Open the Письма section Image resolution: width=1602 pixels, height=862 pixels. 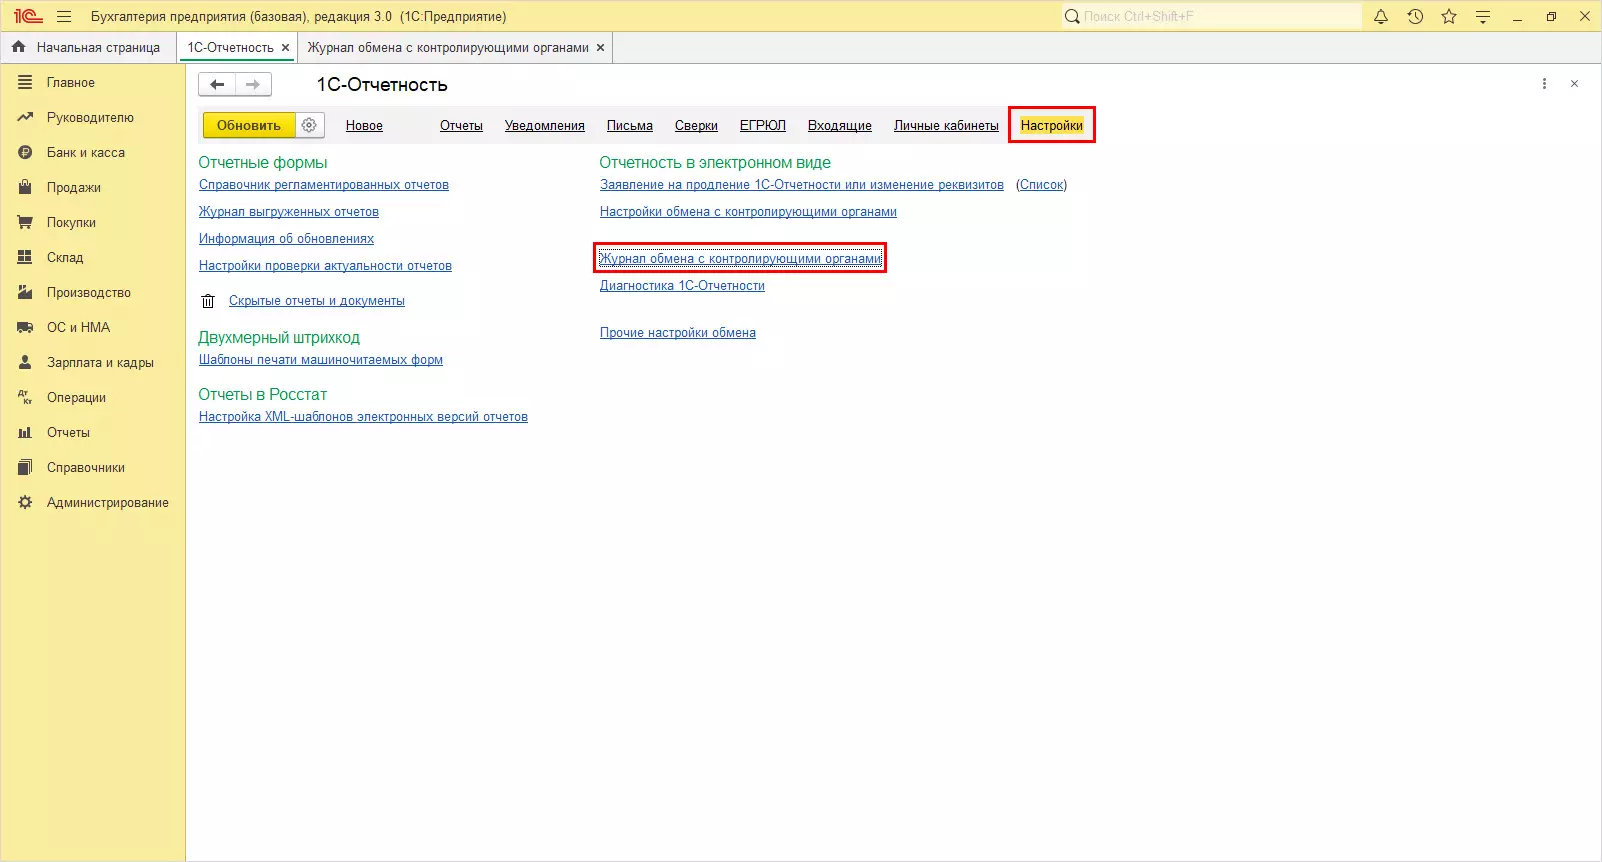tap(630, 126)
